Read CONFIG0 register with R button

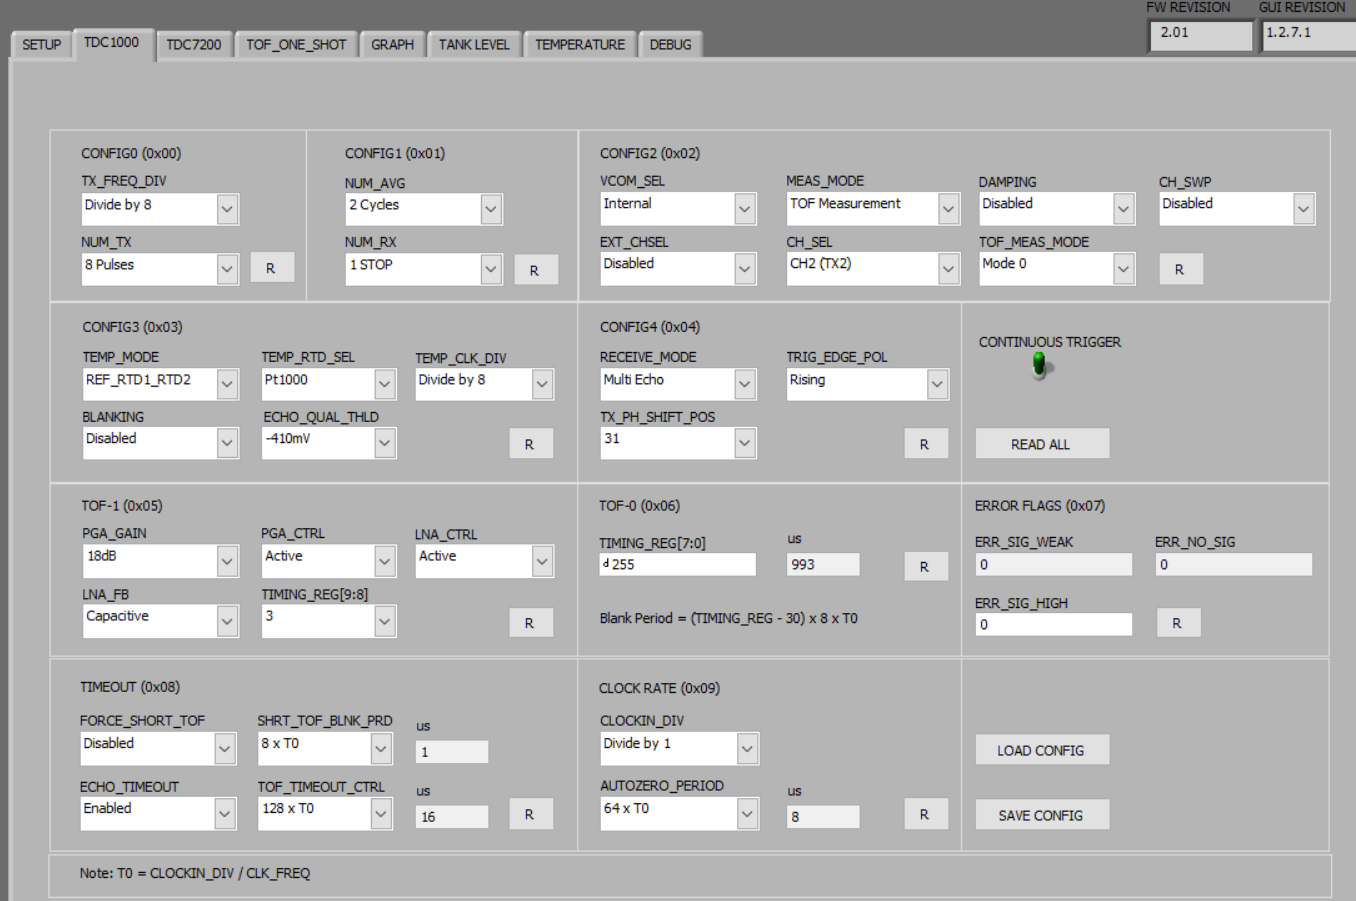click(x=271, y=268)
